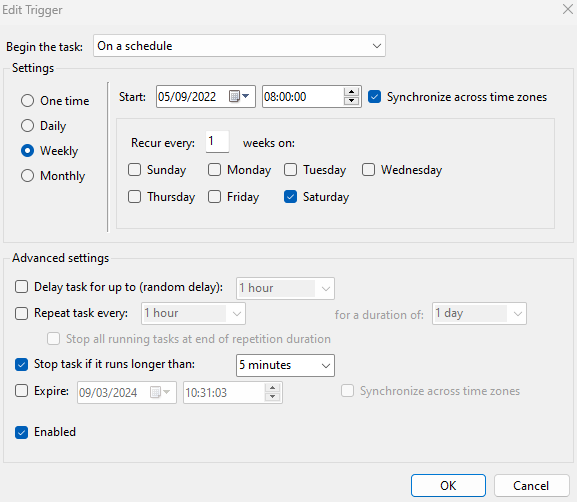Uncheck the Enabled checkbox
The image size is (577, 502).
(x=21, y=432)
